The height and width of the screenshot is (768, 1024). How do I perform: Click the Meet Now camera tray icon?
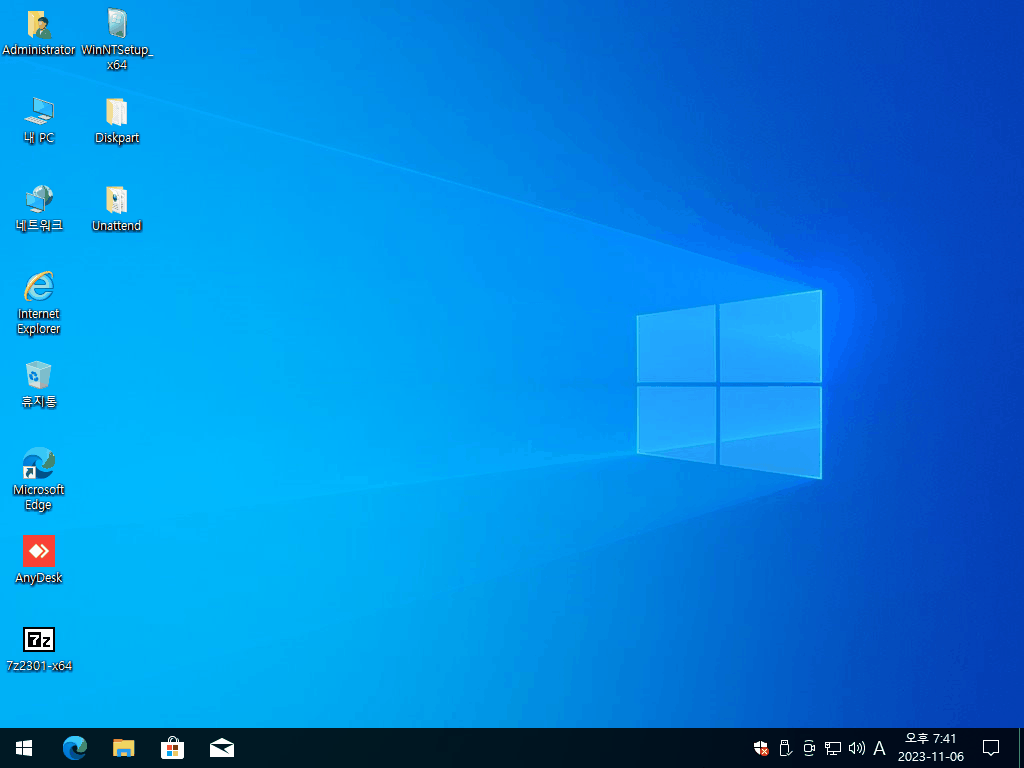point(809,748)
